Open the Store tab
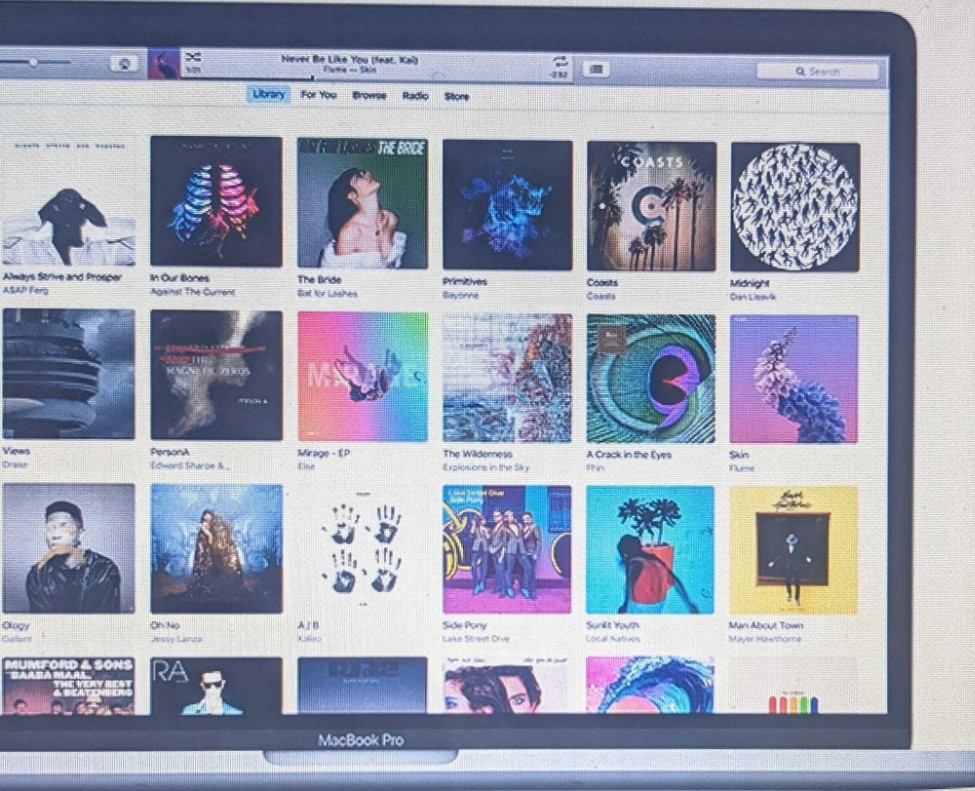 pos(456,97)
